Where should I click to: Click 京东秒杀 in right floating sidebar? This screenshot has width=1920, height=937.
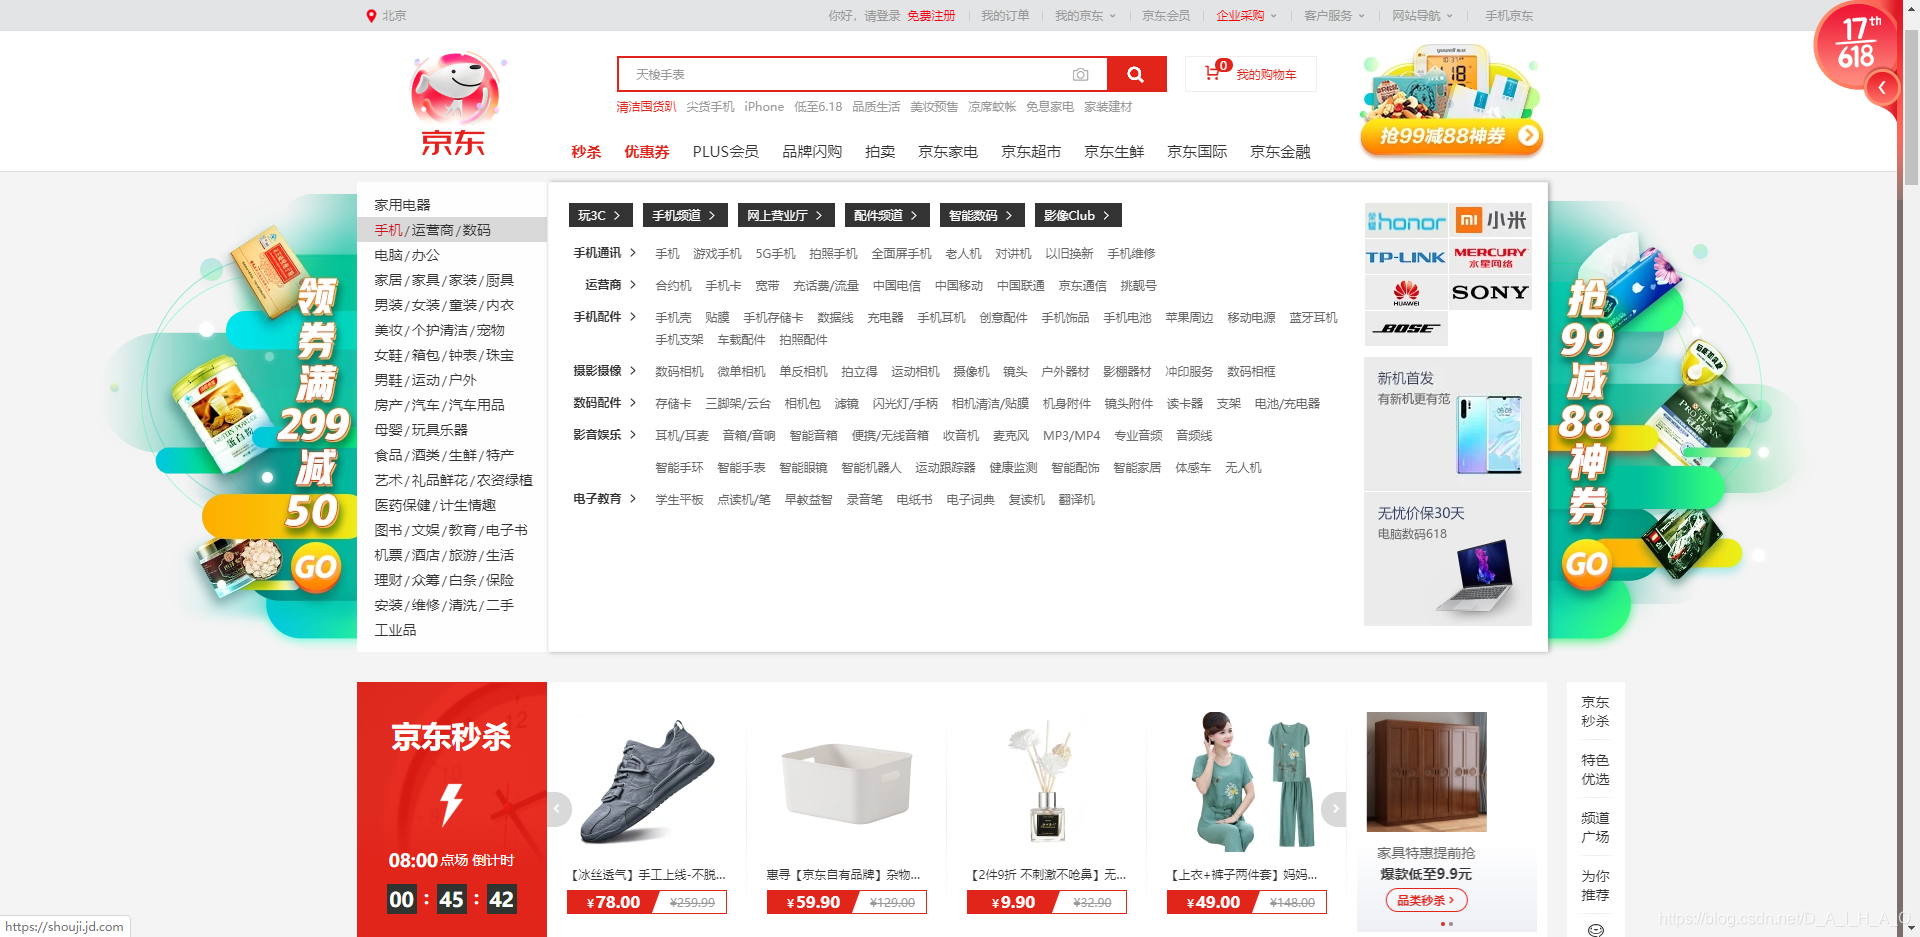(x=1595, y=712)
